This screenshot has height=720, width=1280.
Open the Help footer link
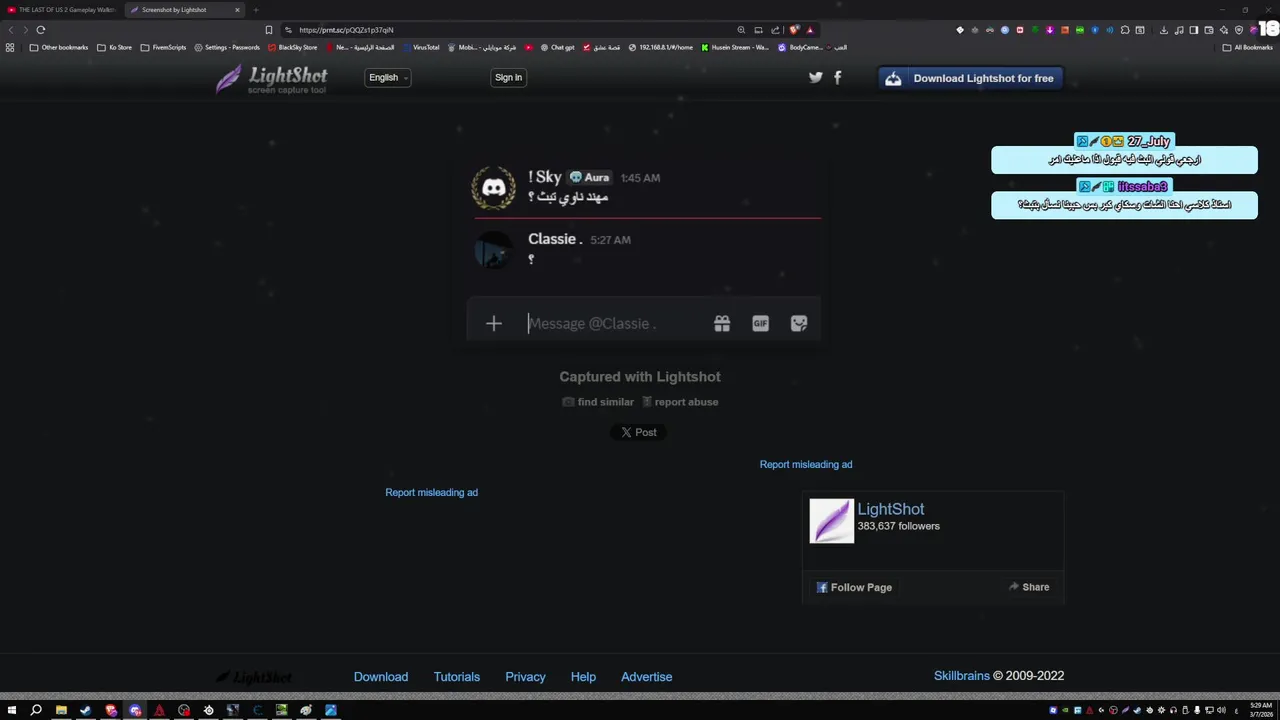click(583, 677)
